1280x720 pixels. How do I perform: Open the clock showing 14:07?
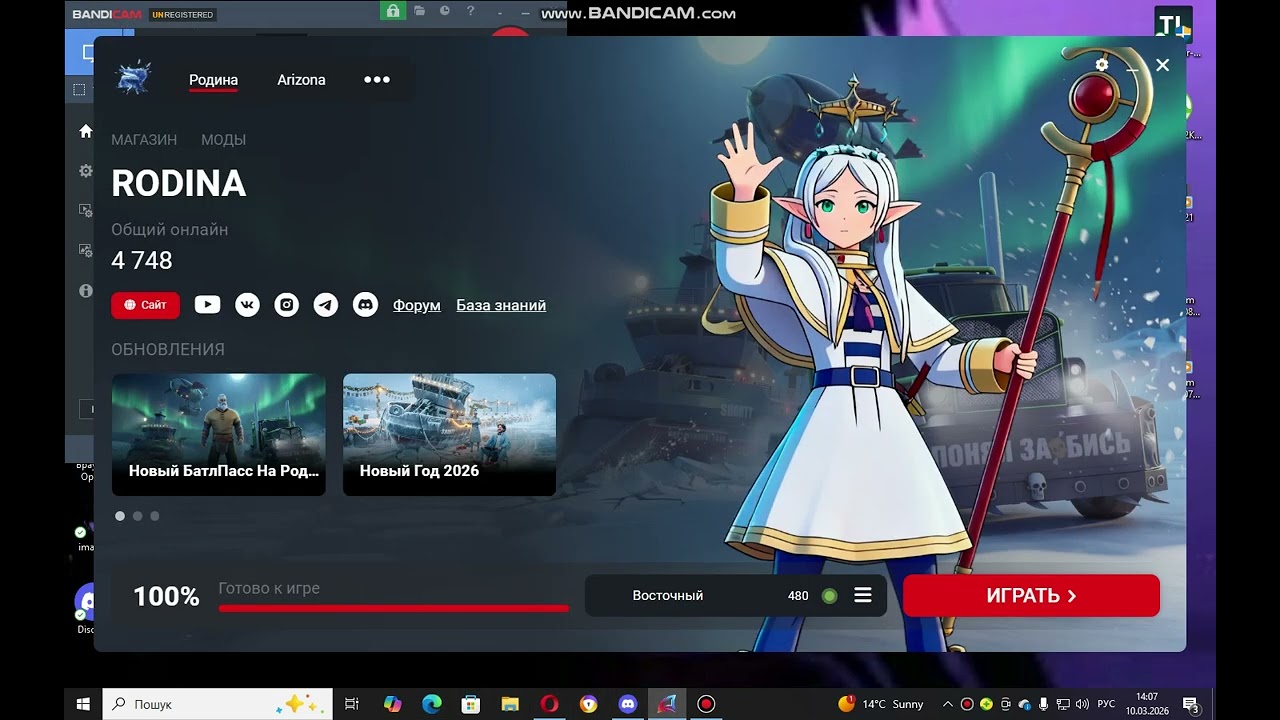coord(1147,704)
